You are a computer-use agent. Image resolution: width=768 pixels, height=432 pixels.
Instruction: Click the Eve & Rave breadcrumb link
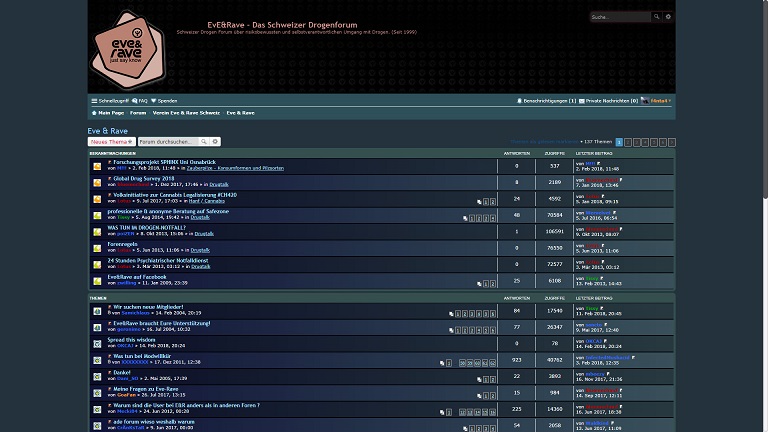[240, 113]
